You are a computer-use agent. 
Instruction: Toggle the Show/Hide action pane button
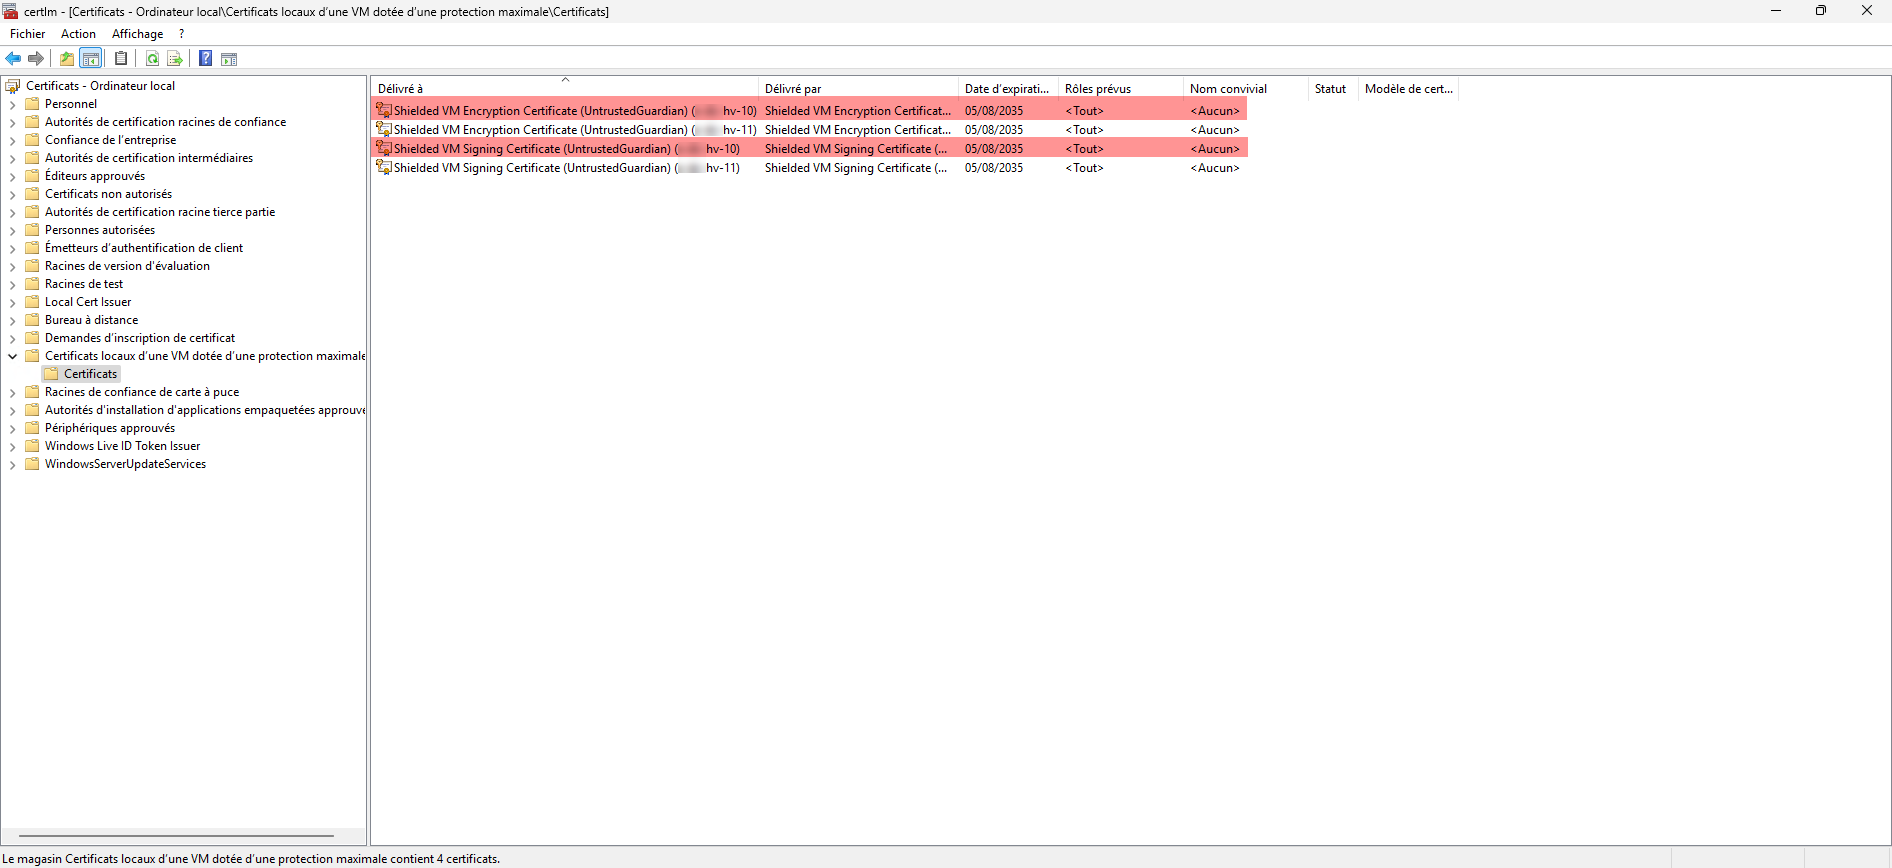click(x=229, y=59)
